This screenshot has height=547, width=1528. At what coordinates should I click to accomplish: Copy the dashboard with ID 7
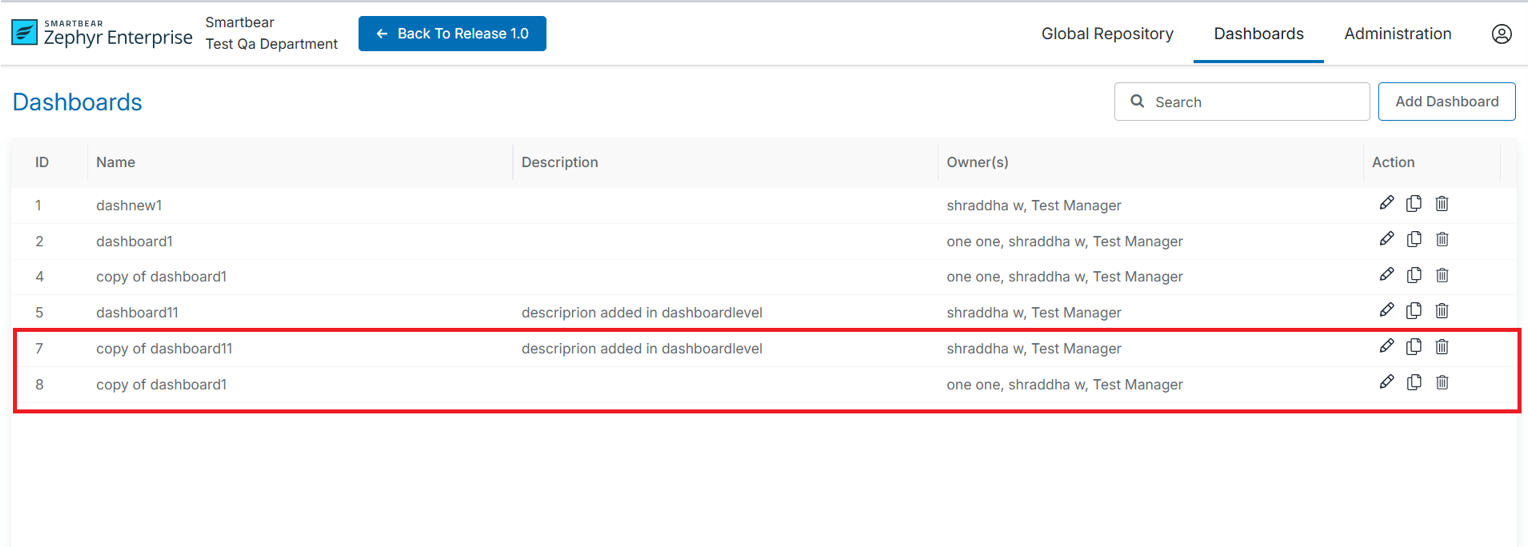[1414, 347]
